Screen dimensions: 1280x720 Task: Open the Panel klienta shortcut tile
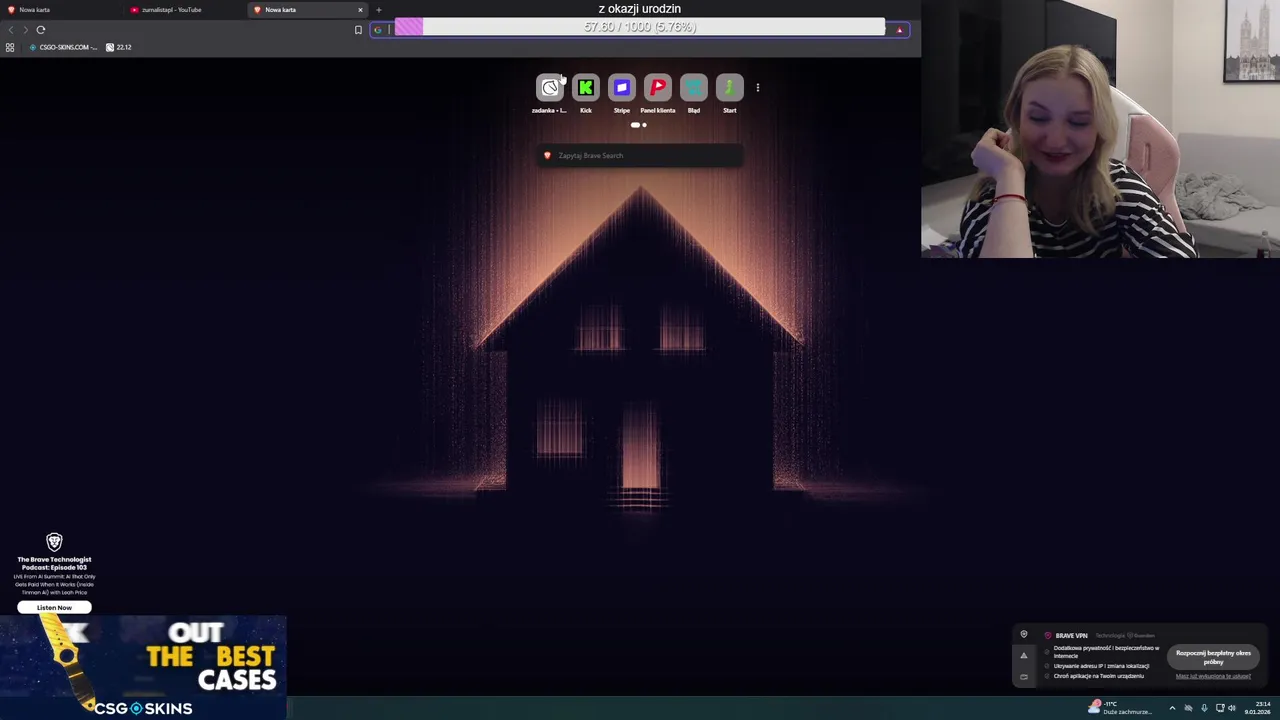tap(658, 88)
